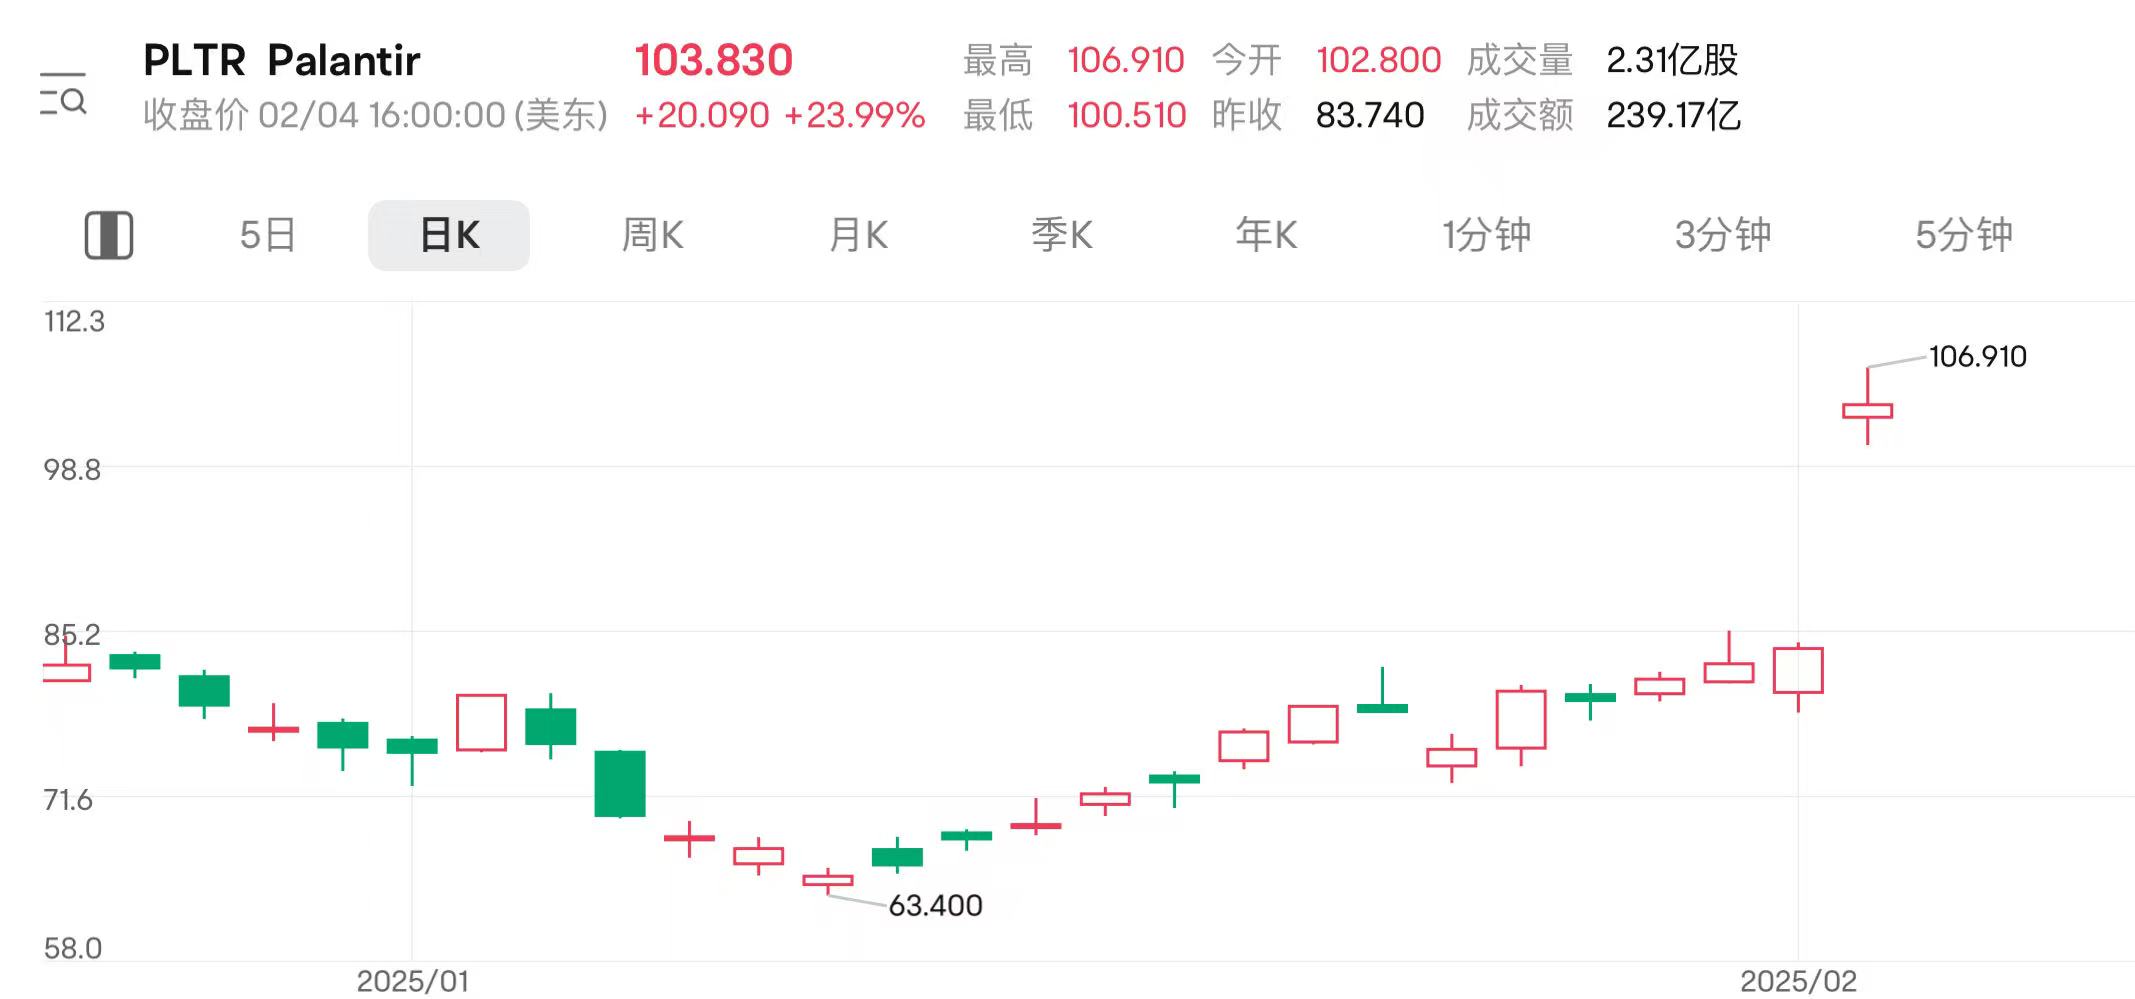Screen dimensions: 2135x999
Task: Click the 成交量 volume value
Action: pos(1672,60)
